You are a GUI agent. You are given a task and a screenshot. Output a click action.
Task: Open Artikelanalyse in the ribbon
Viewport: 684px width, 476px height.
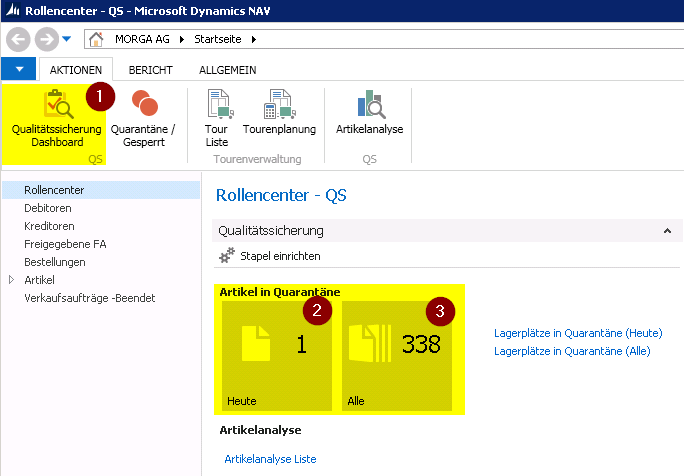(x=369, y=113)
